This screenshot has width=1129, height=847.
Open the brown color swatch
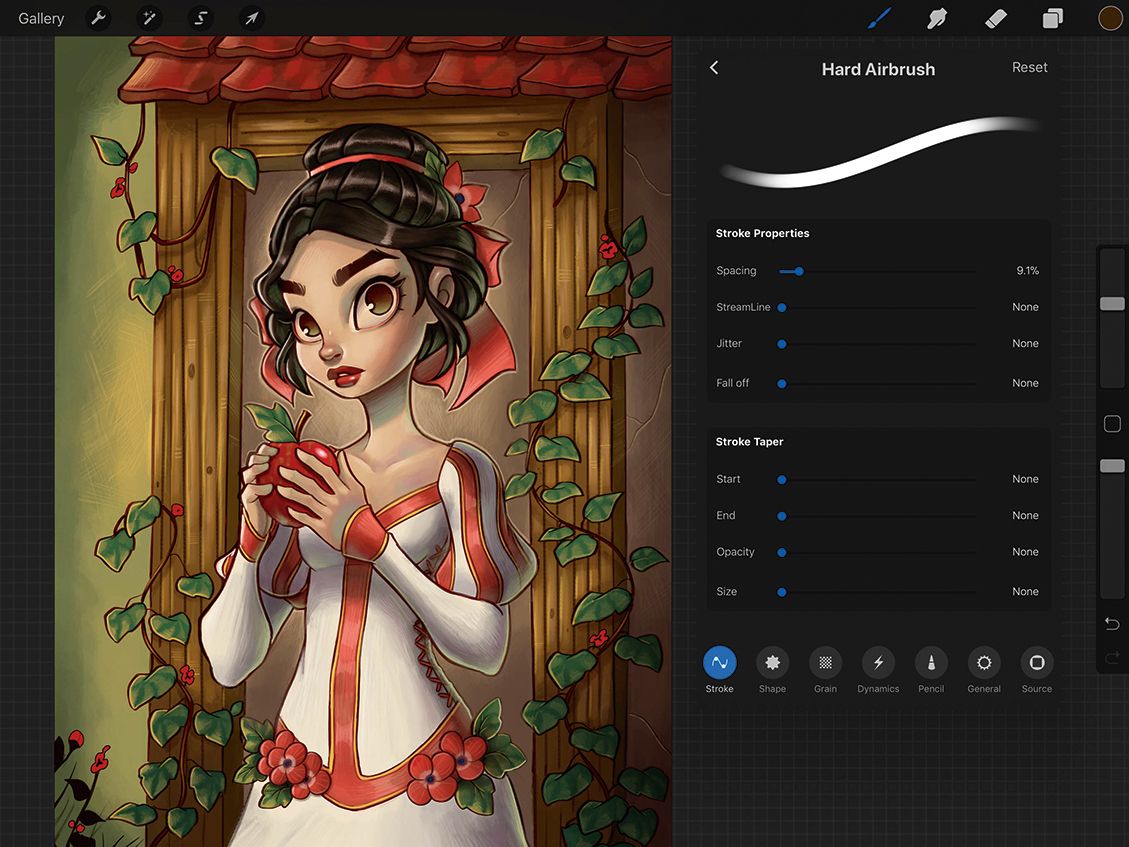coord(1110,18)
